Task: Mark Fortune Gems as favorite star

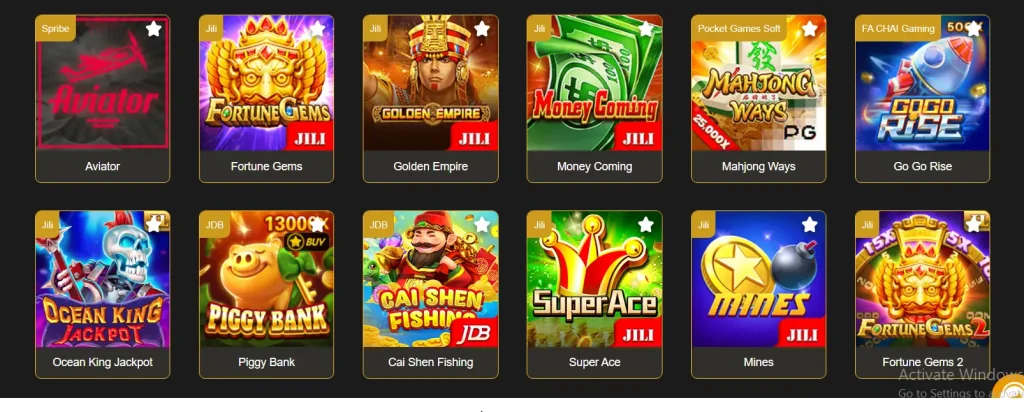Action: point(317,29)
